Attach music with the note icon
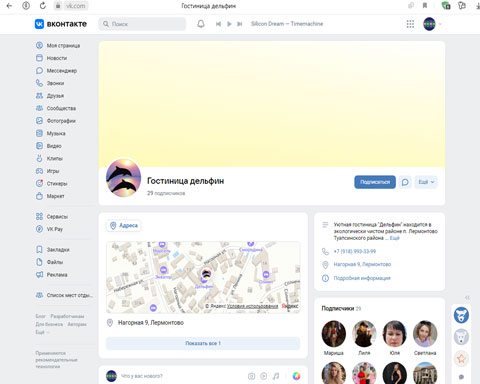480x384 pixels. tap(276, 376)
